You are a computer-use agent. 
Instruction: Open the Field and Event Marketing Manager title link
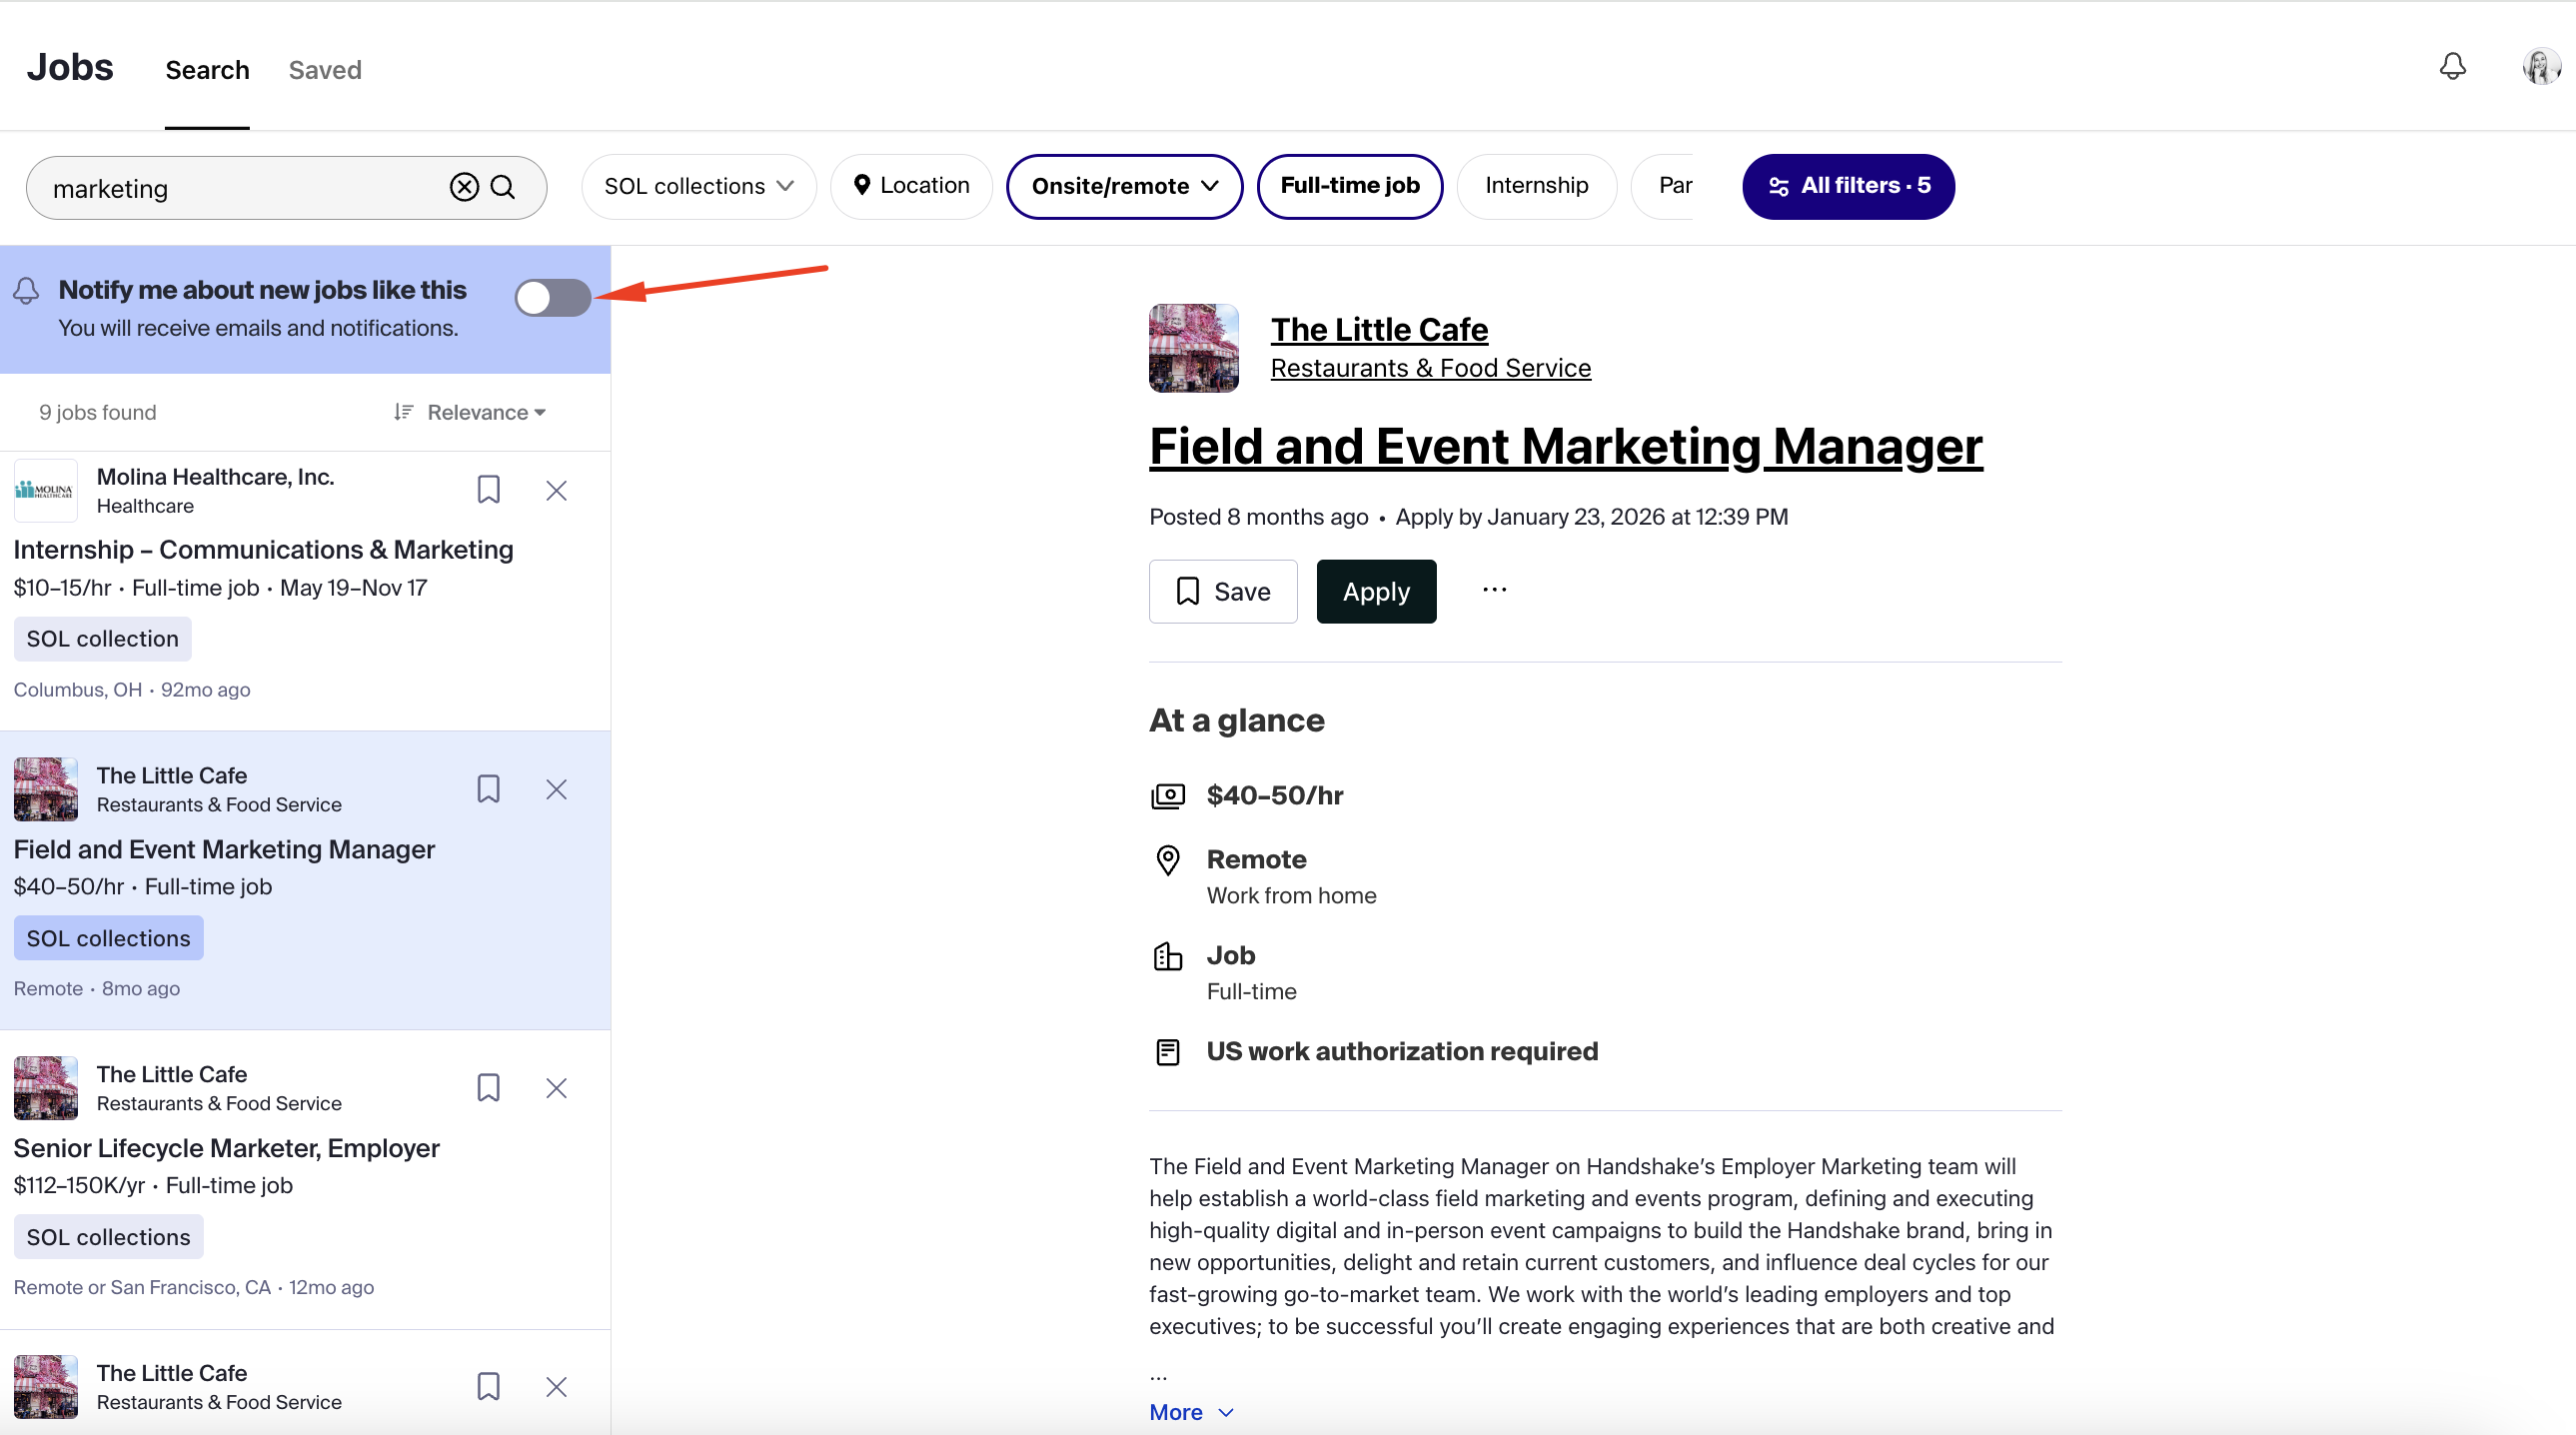coord(1565,446)
